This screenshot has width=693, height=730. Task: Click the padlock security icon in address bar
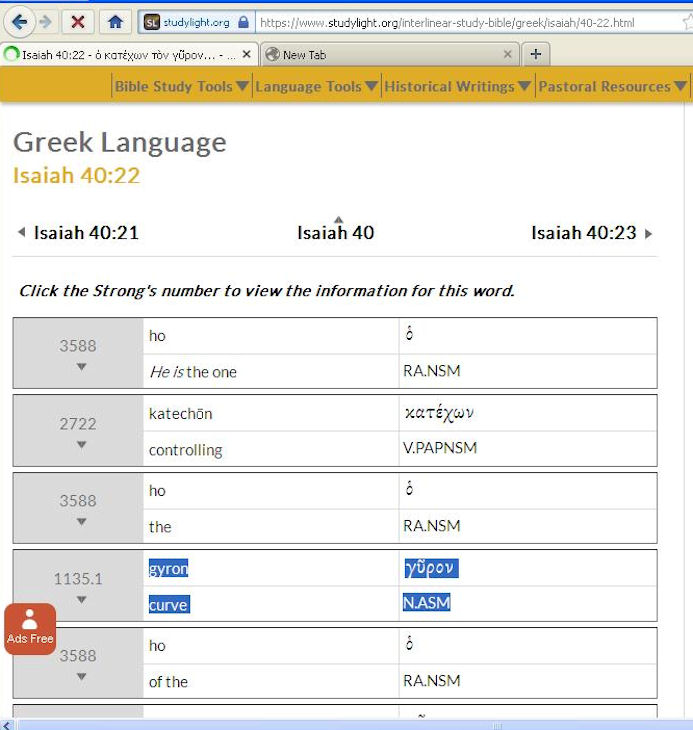(243, 22)
